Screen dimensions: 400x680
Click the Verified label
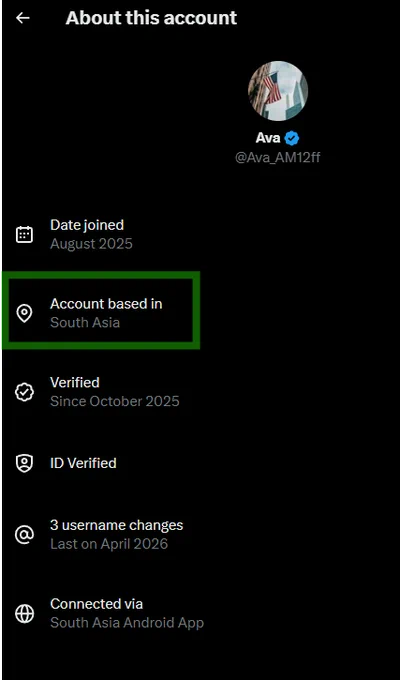[75, 382]
